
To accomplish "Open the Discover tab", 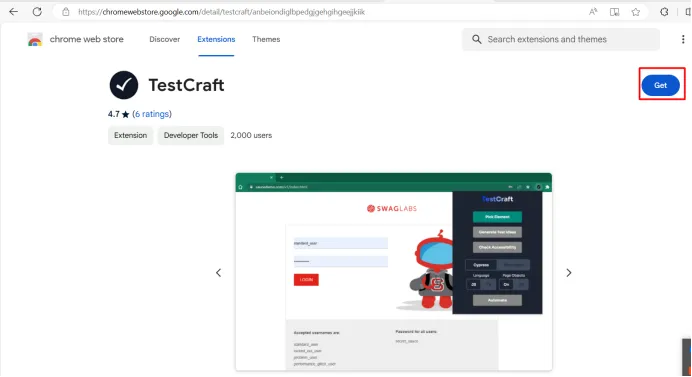I will (x=165, y=39).
